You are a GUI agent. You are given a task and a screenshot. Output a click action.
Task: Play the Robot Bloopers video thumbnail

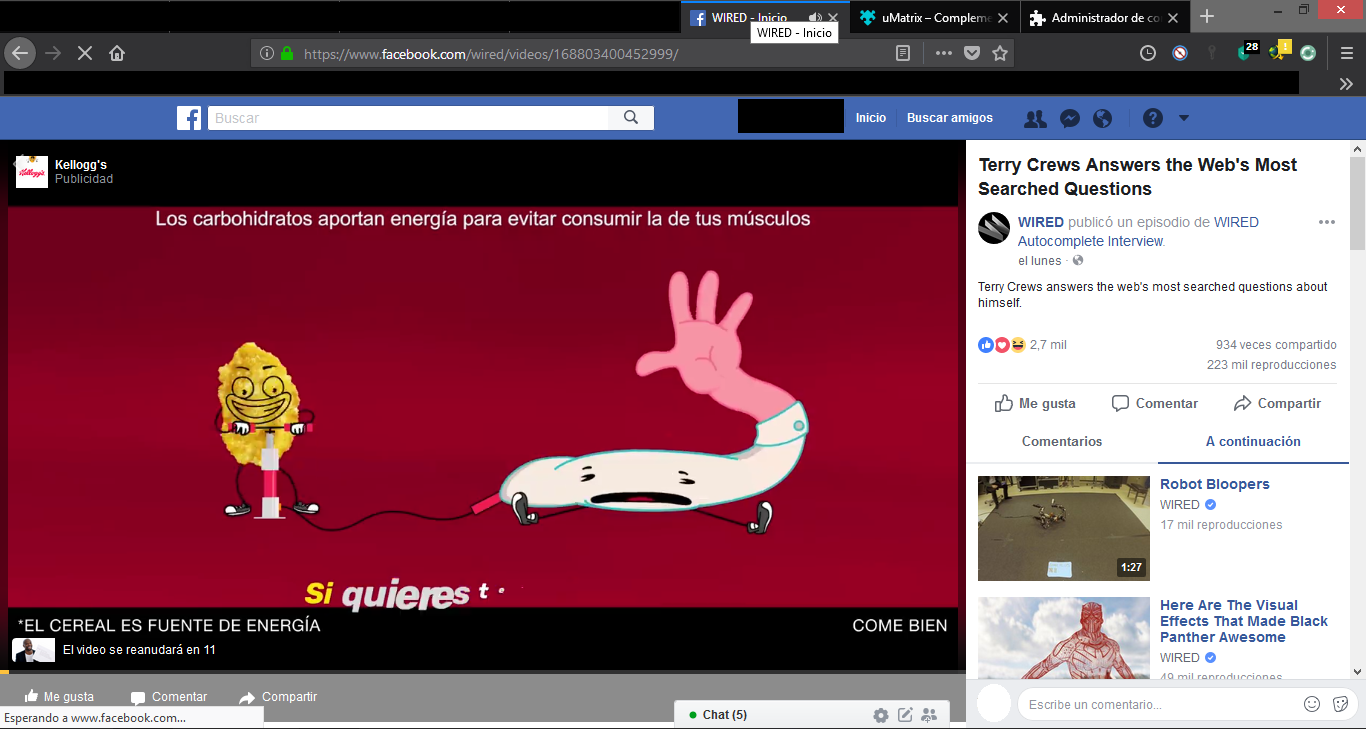[1064, 529]
